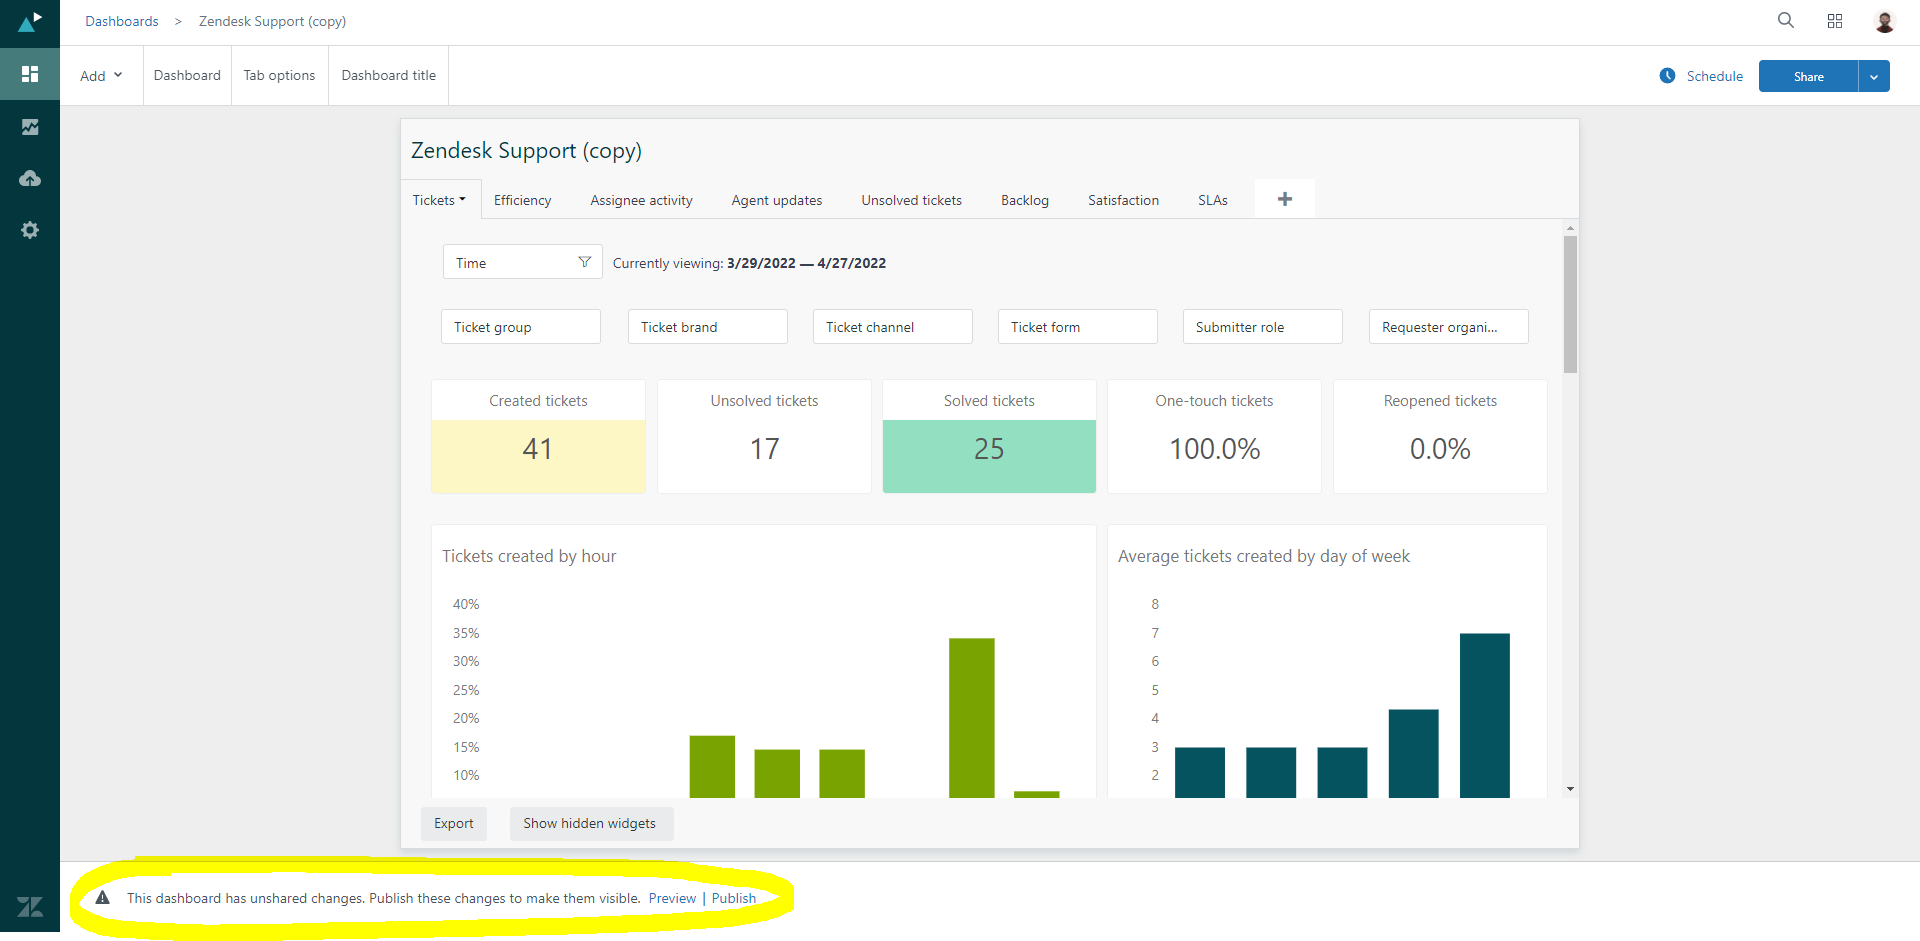
Task: Click the Zendesk Explore logo icon
Action: point(30,21)
